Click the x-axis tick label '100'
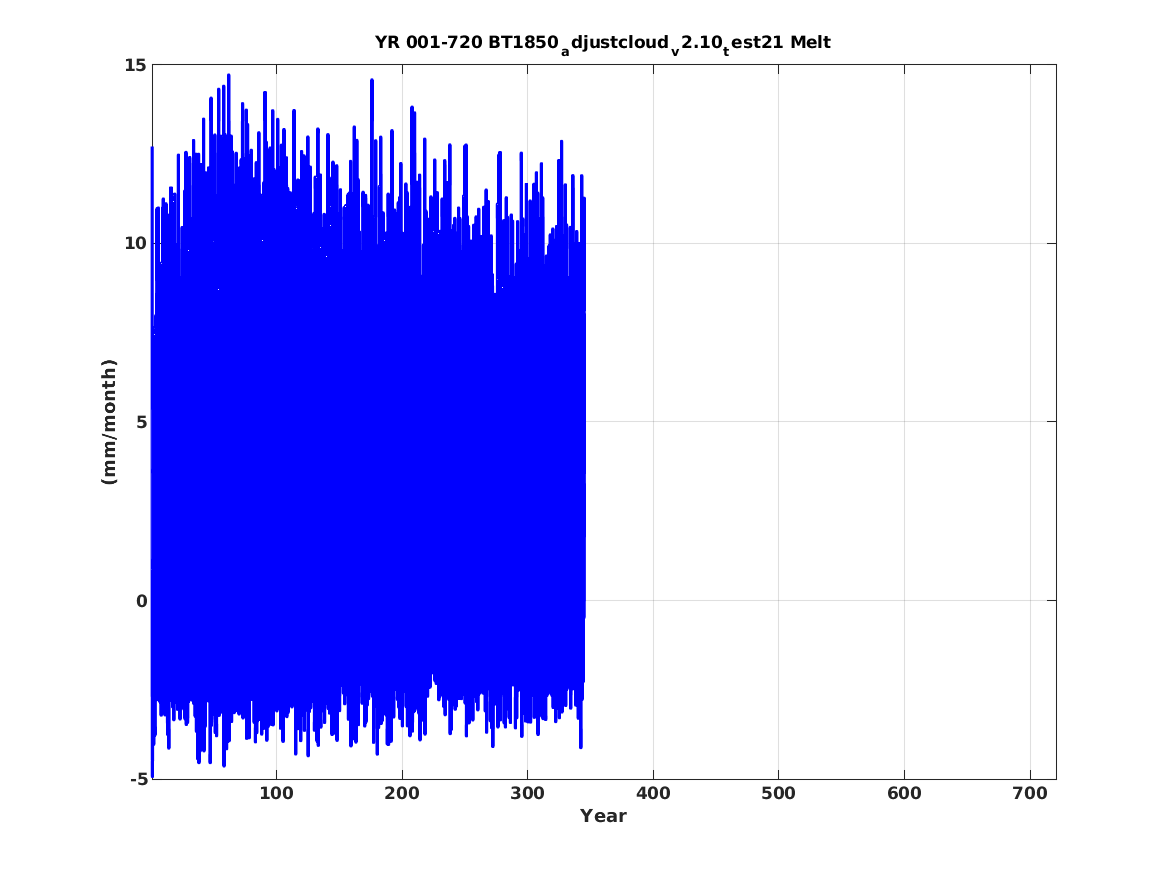The image size is (1167, 875). (x=276, y=794)
